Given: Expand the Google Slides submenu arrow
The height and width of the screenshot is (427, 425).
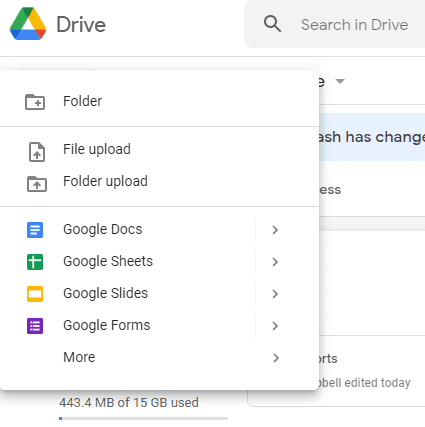Looking at the screenshot, I should point(275,294).
